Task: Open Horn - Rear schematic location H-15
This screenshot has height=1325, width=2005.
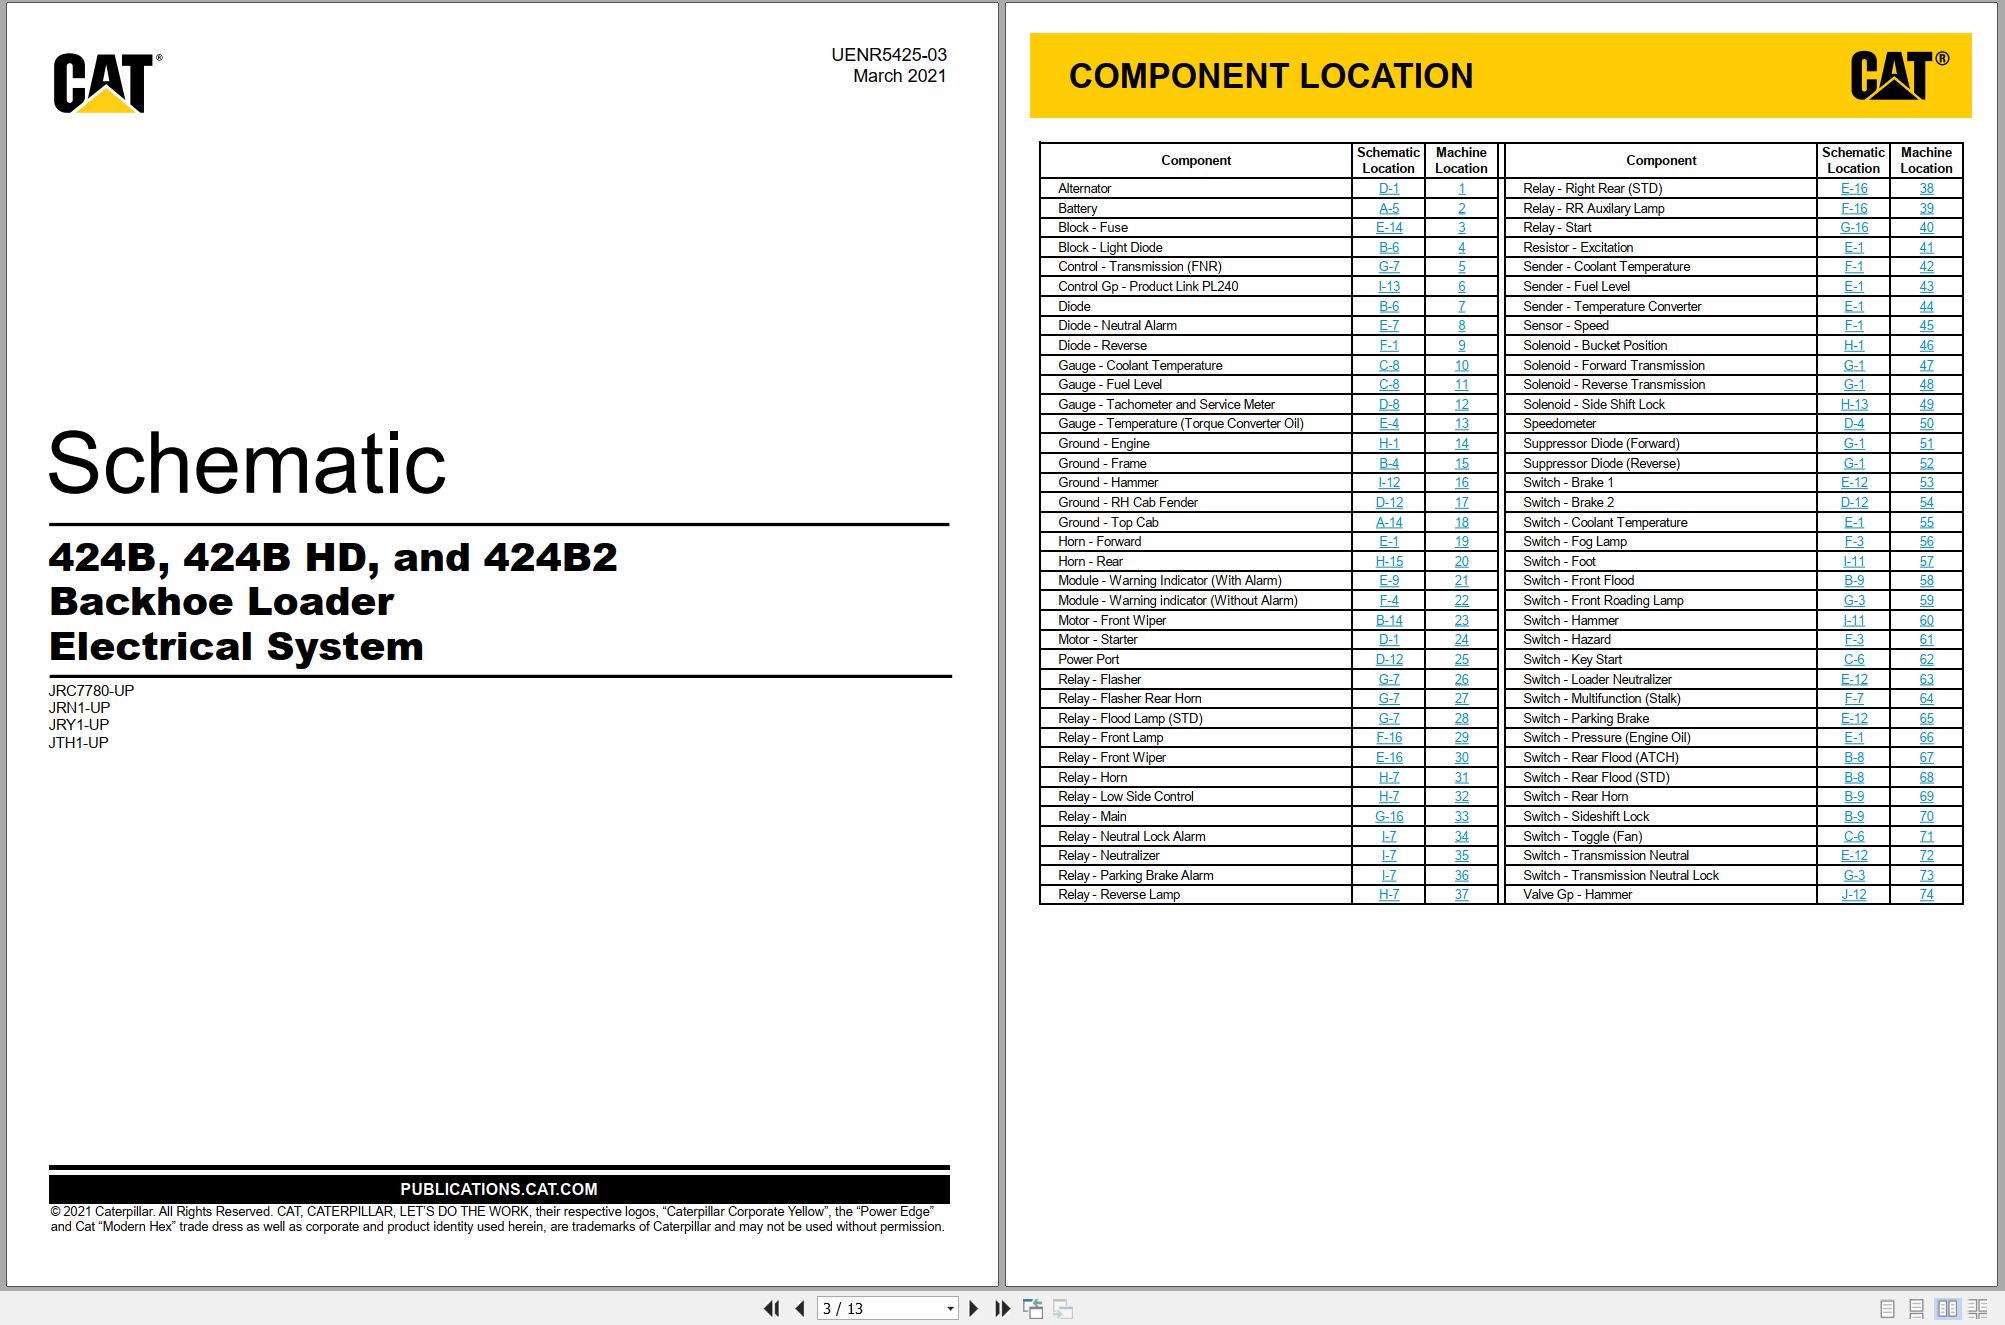Action: [1389, 561]
